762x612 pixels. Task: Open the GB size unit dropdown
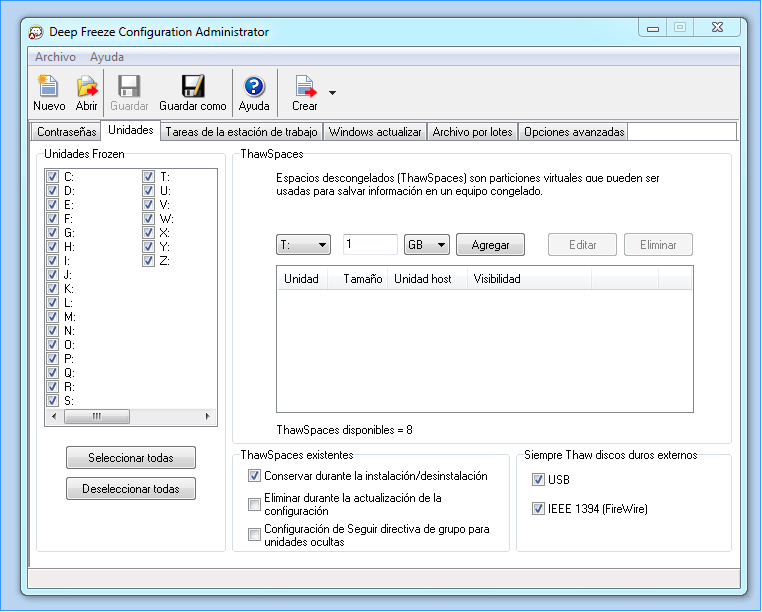(427, 245)
